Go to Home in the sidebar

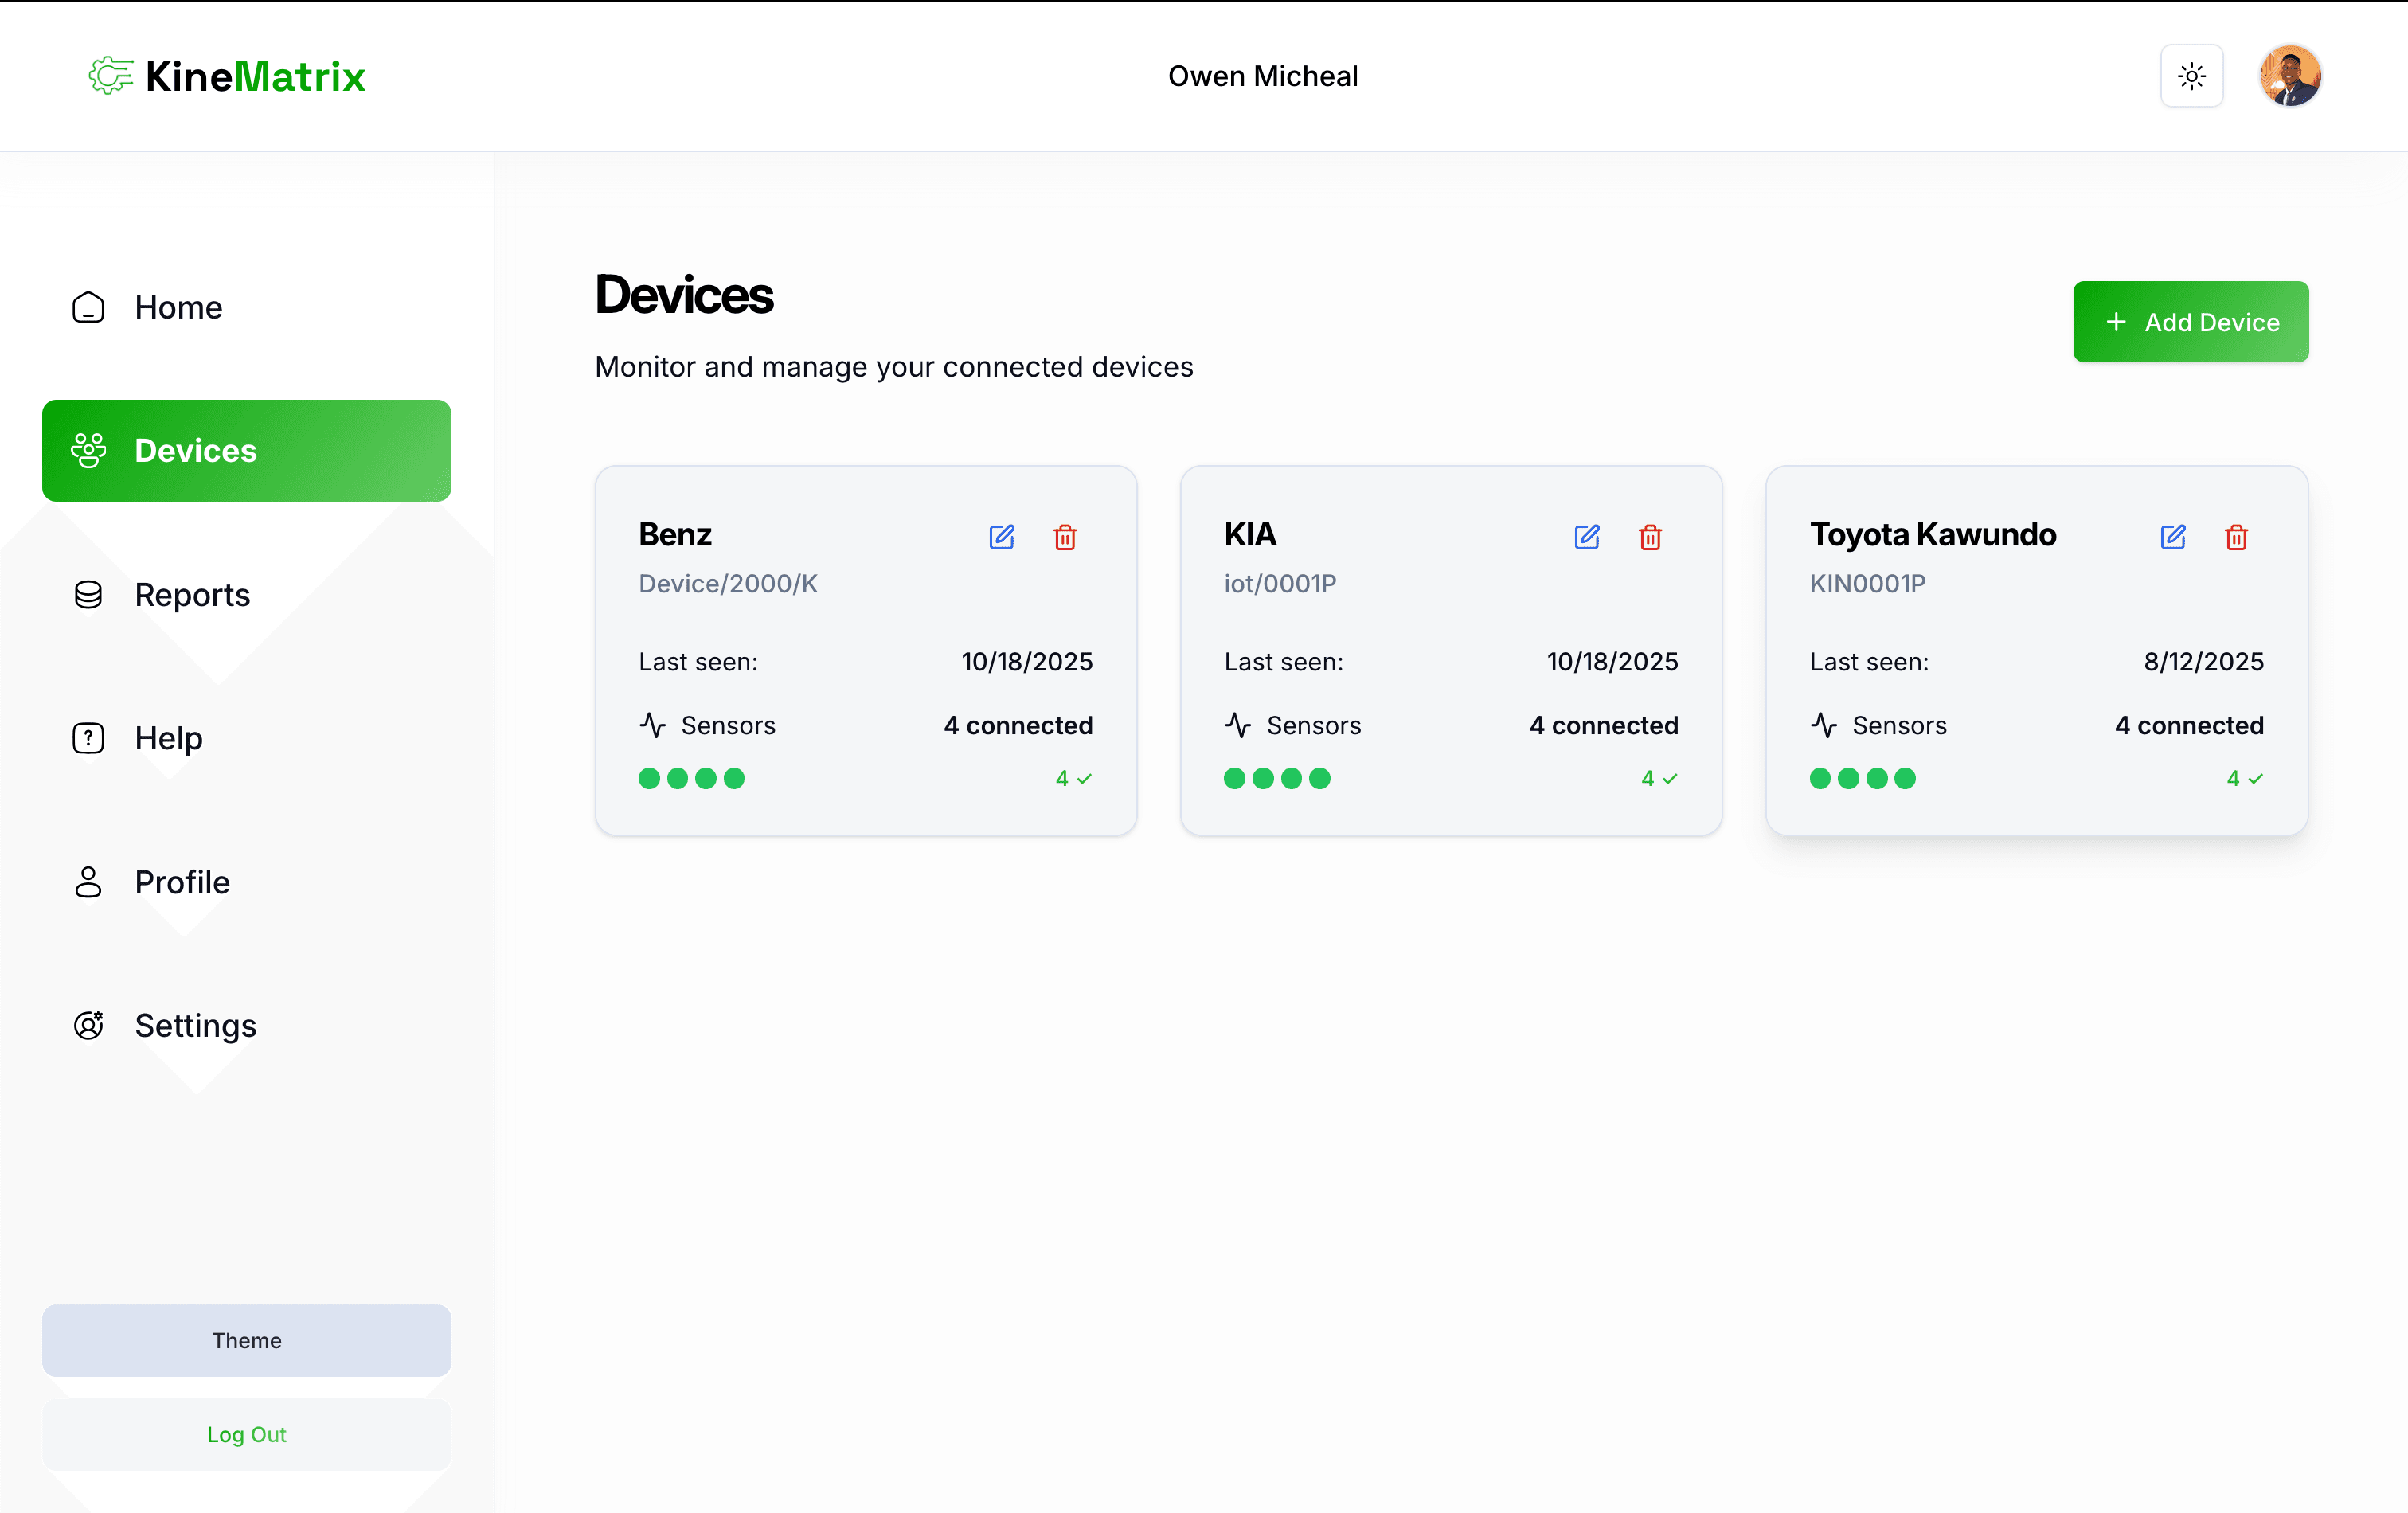coord(178,307)
